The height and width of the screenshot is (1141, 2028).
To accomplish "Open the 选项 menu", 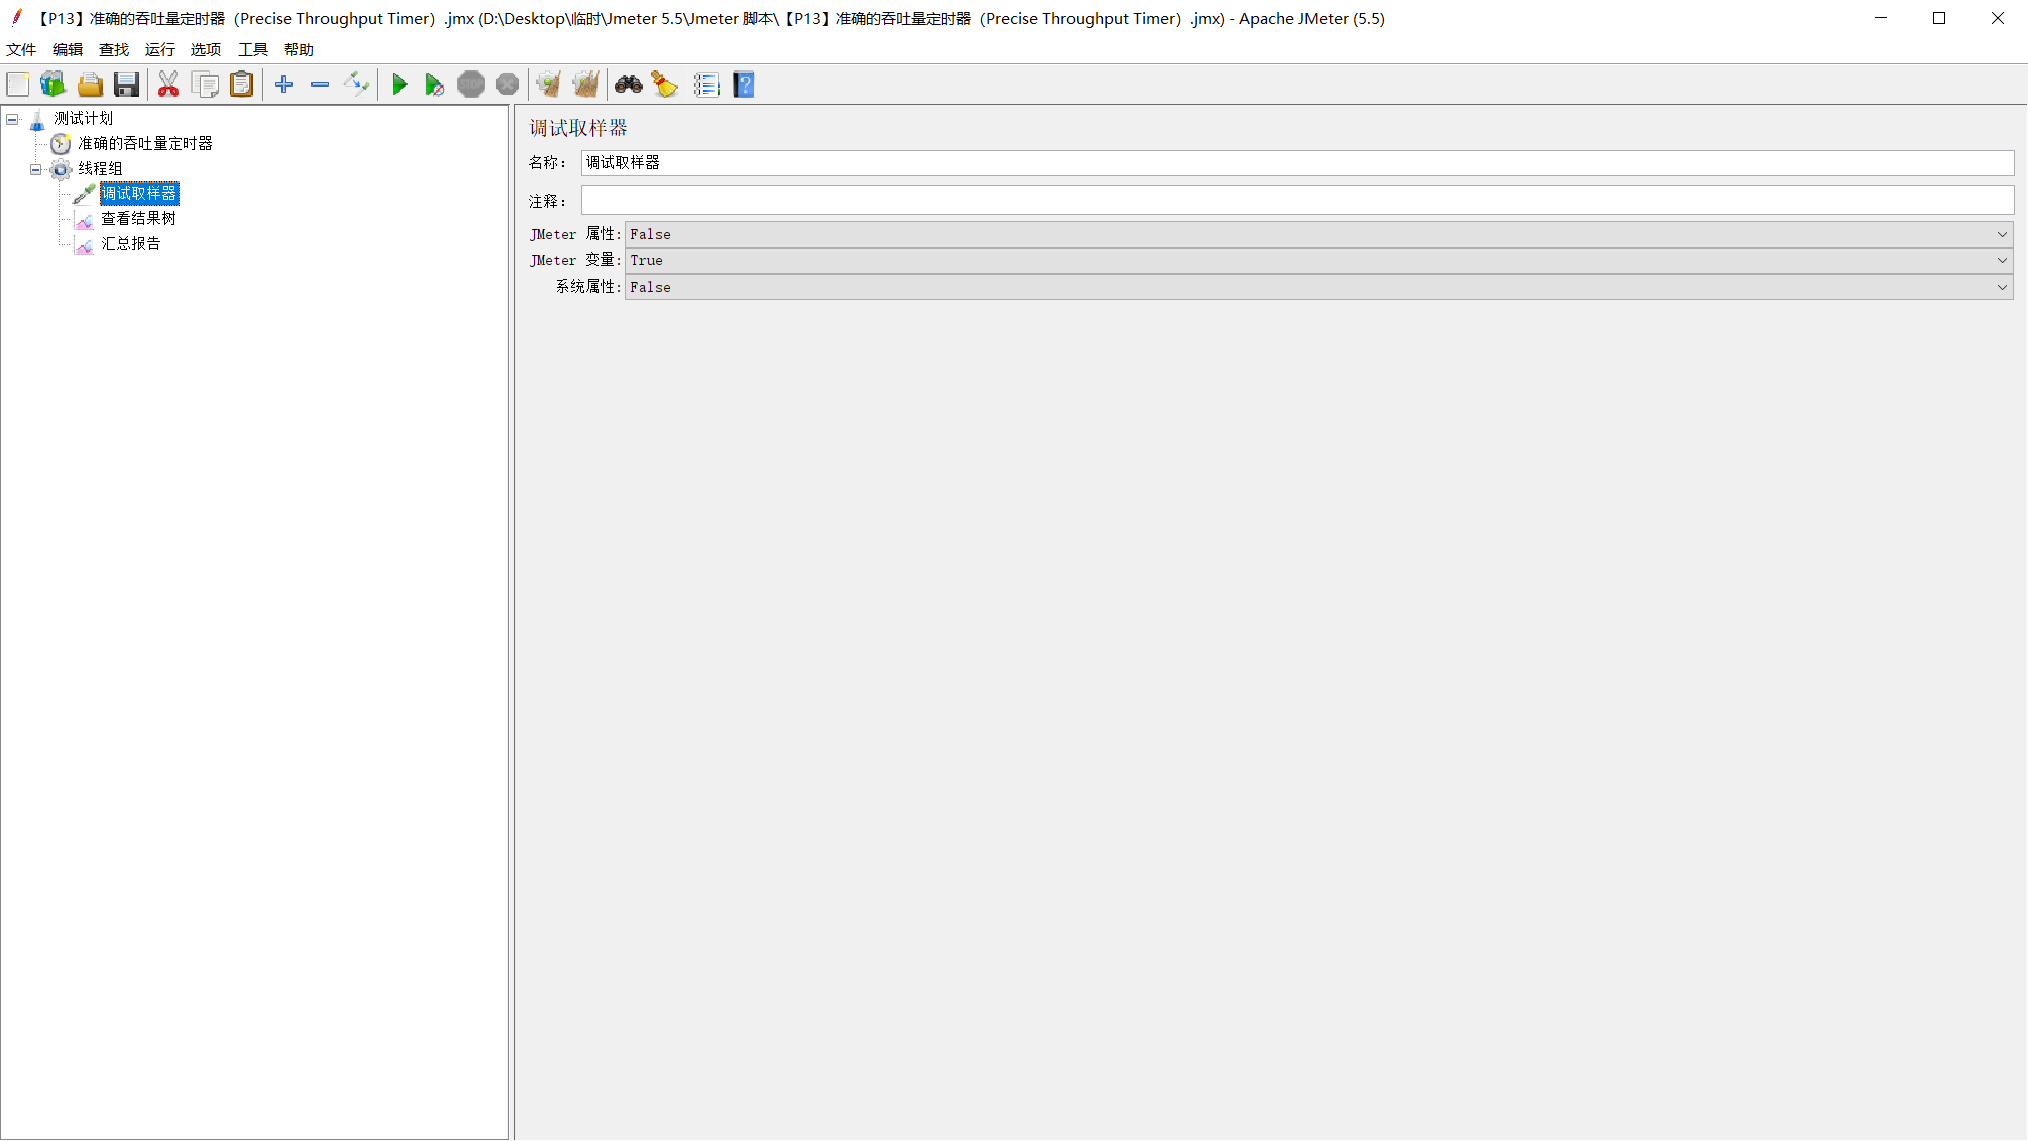I will click(206, 49).
